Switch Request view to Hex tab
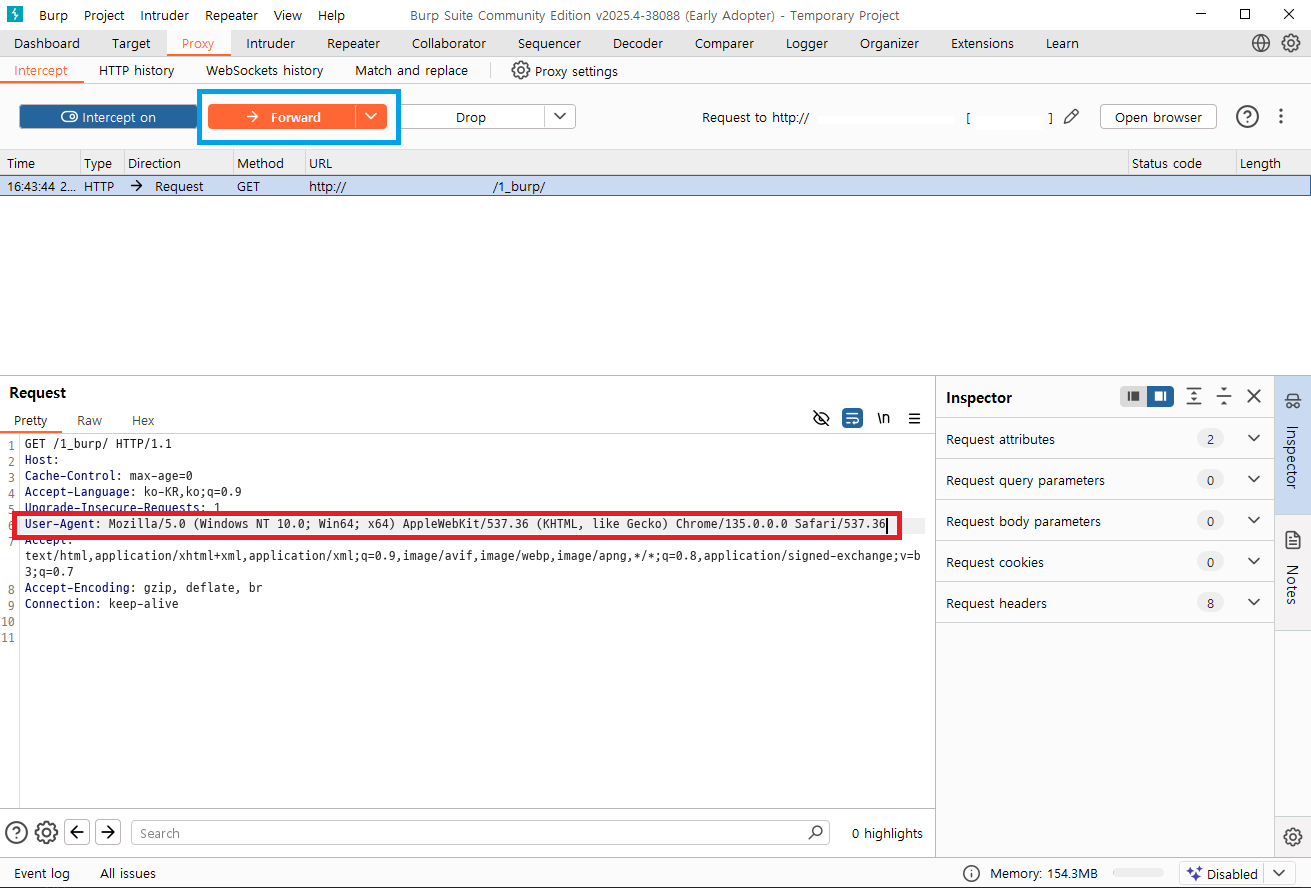The width and height of the screenshot is (1311, 888). pyautogui.click(x=143, y=420)
